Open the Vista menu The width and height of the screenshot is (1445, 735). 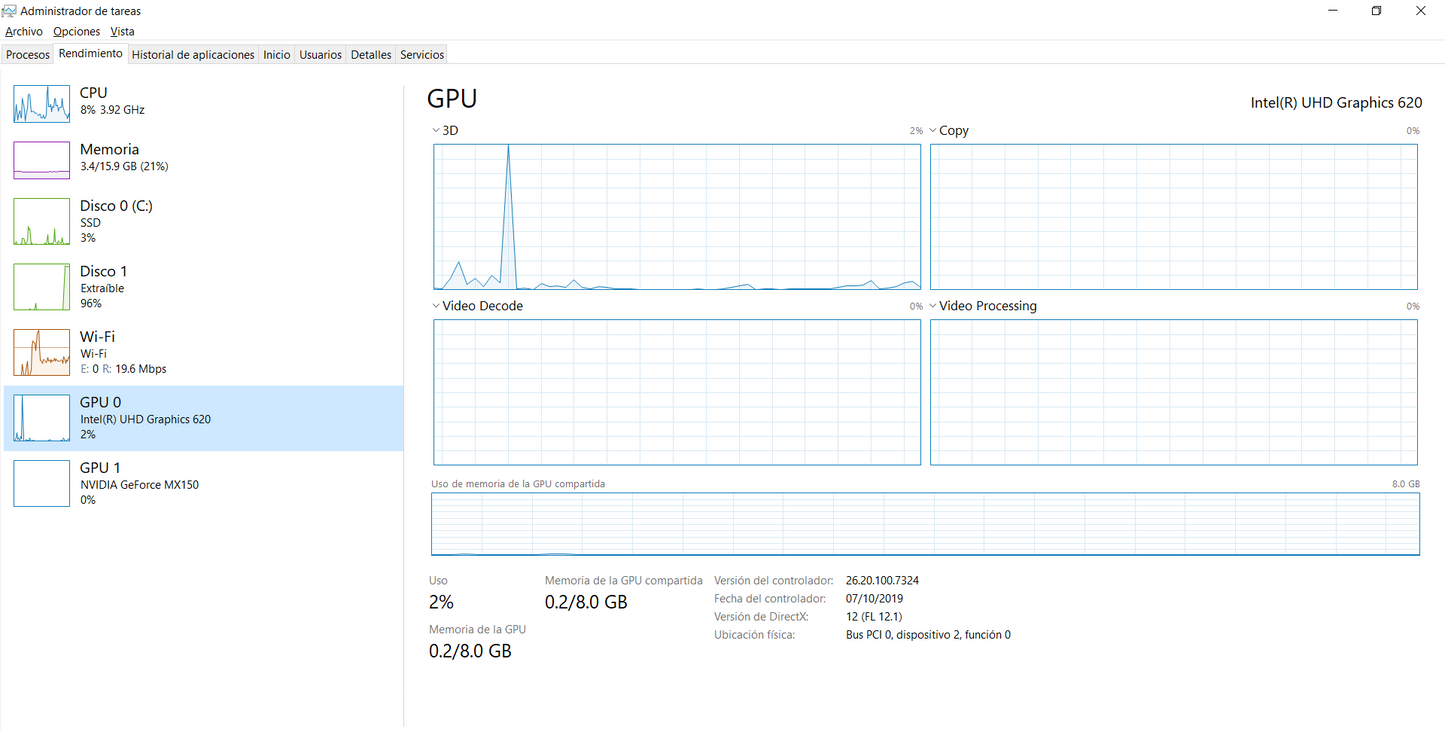click(122, 32)
